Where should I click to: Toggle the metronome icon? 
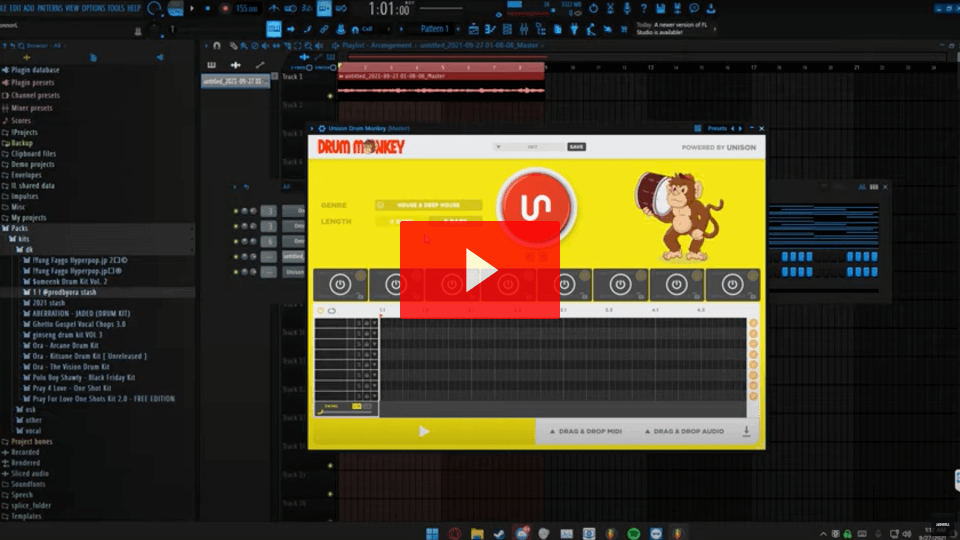pyautogui.click(x=274, y=9)
